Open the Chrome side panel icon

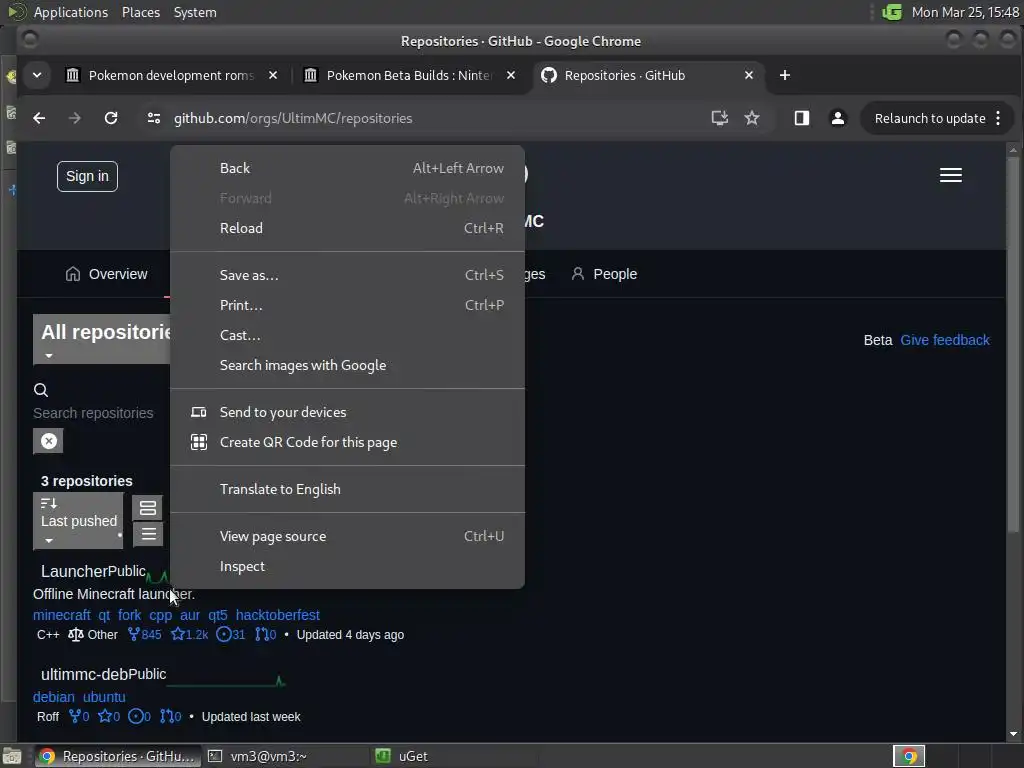(x=801, y=118)
